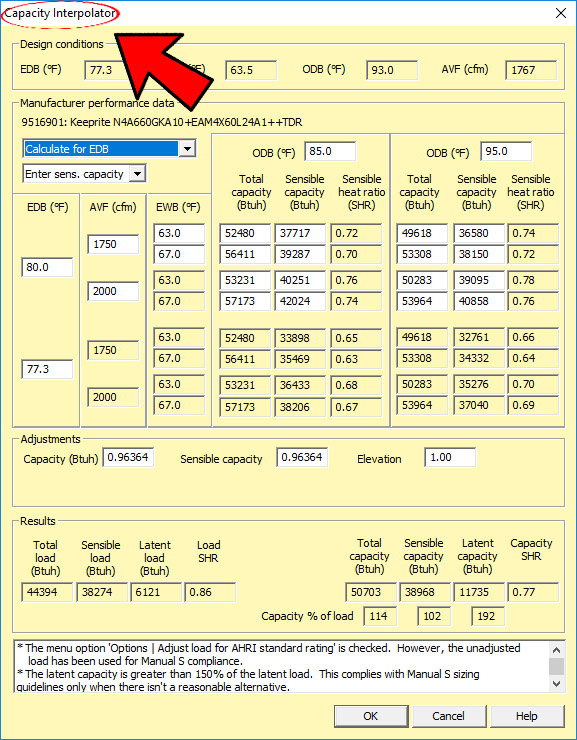Expand the 'Enter sens. capacity' dropdown
The image size is (577, 740).
coord(137,174)
